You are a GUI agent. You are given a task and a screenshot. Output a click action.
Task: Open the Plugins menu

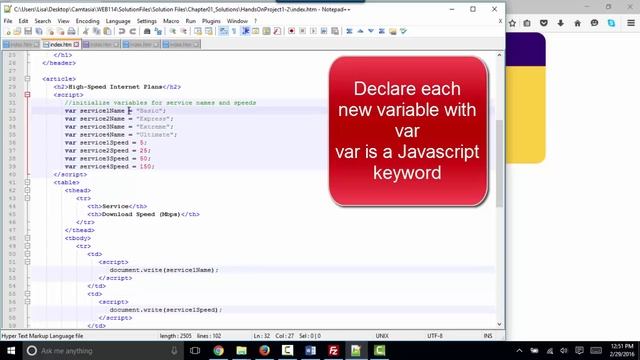click(211, 21)
